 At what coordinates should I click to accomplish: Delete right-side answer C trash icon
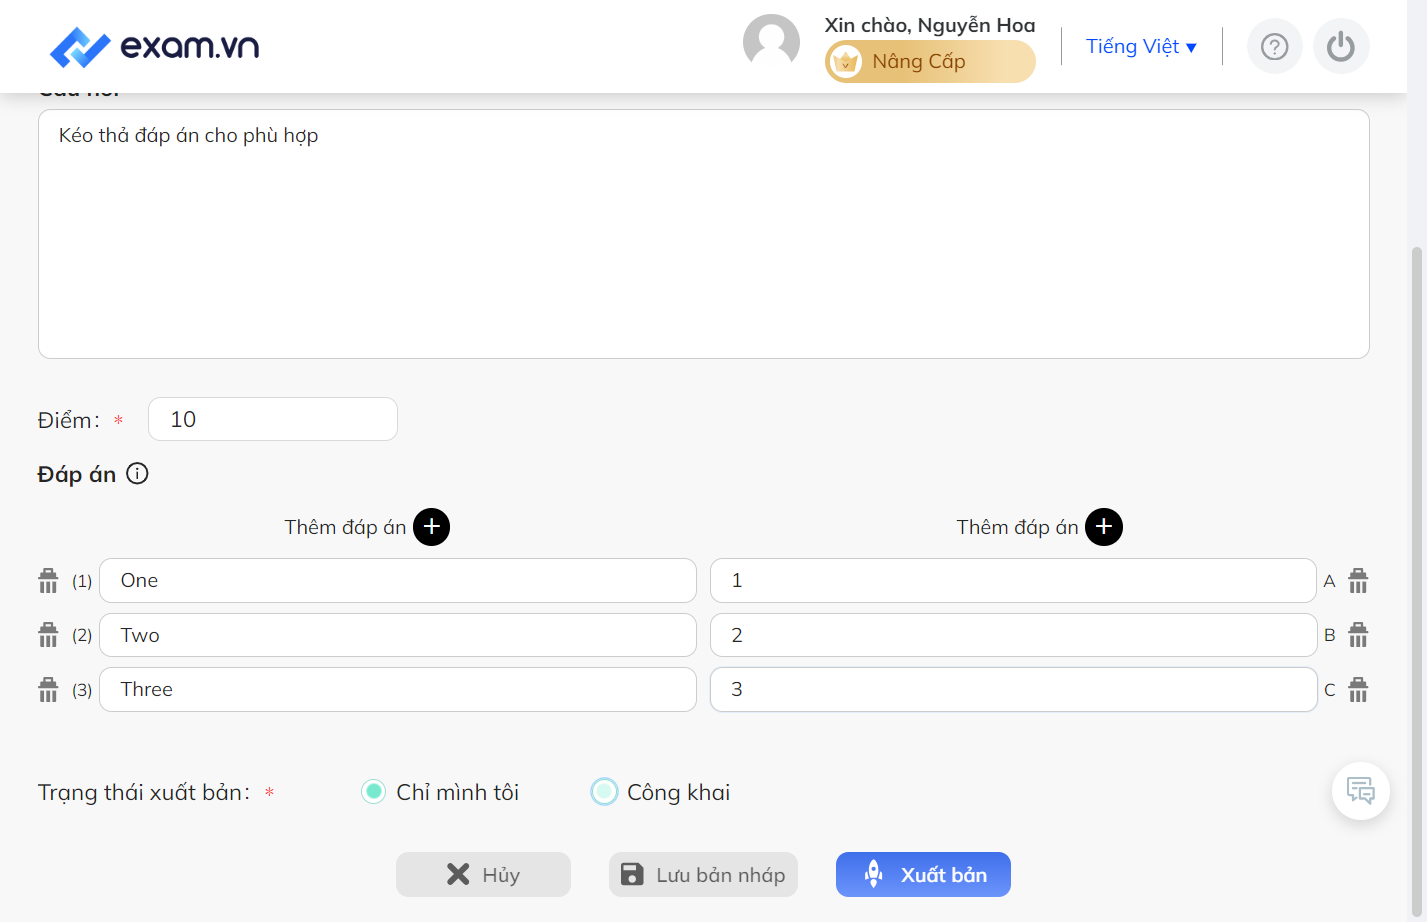click(x=1358, y=690)
